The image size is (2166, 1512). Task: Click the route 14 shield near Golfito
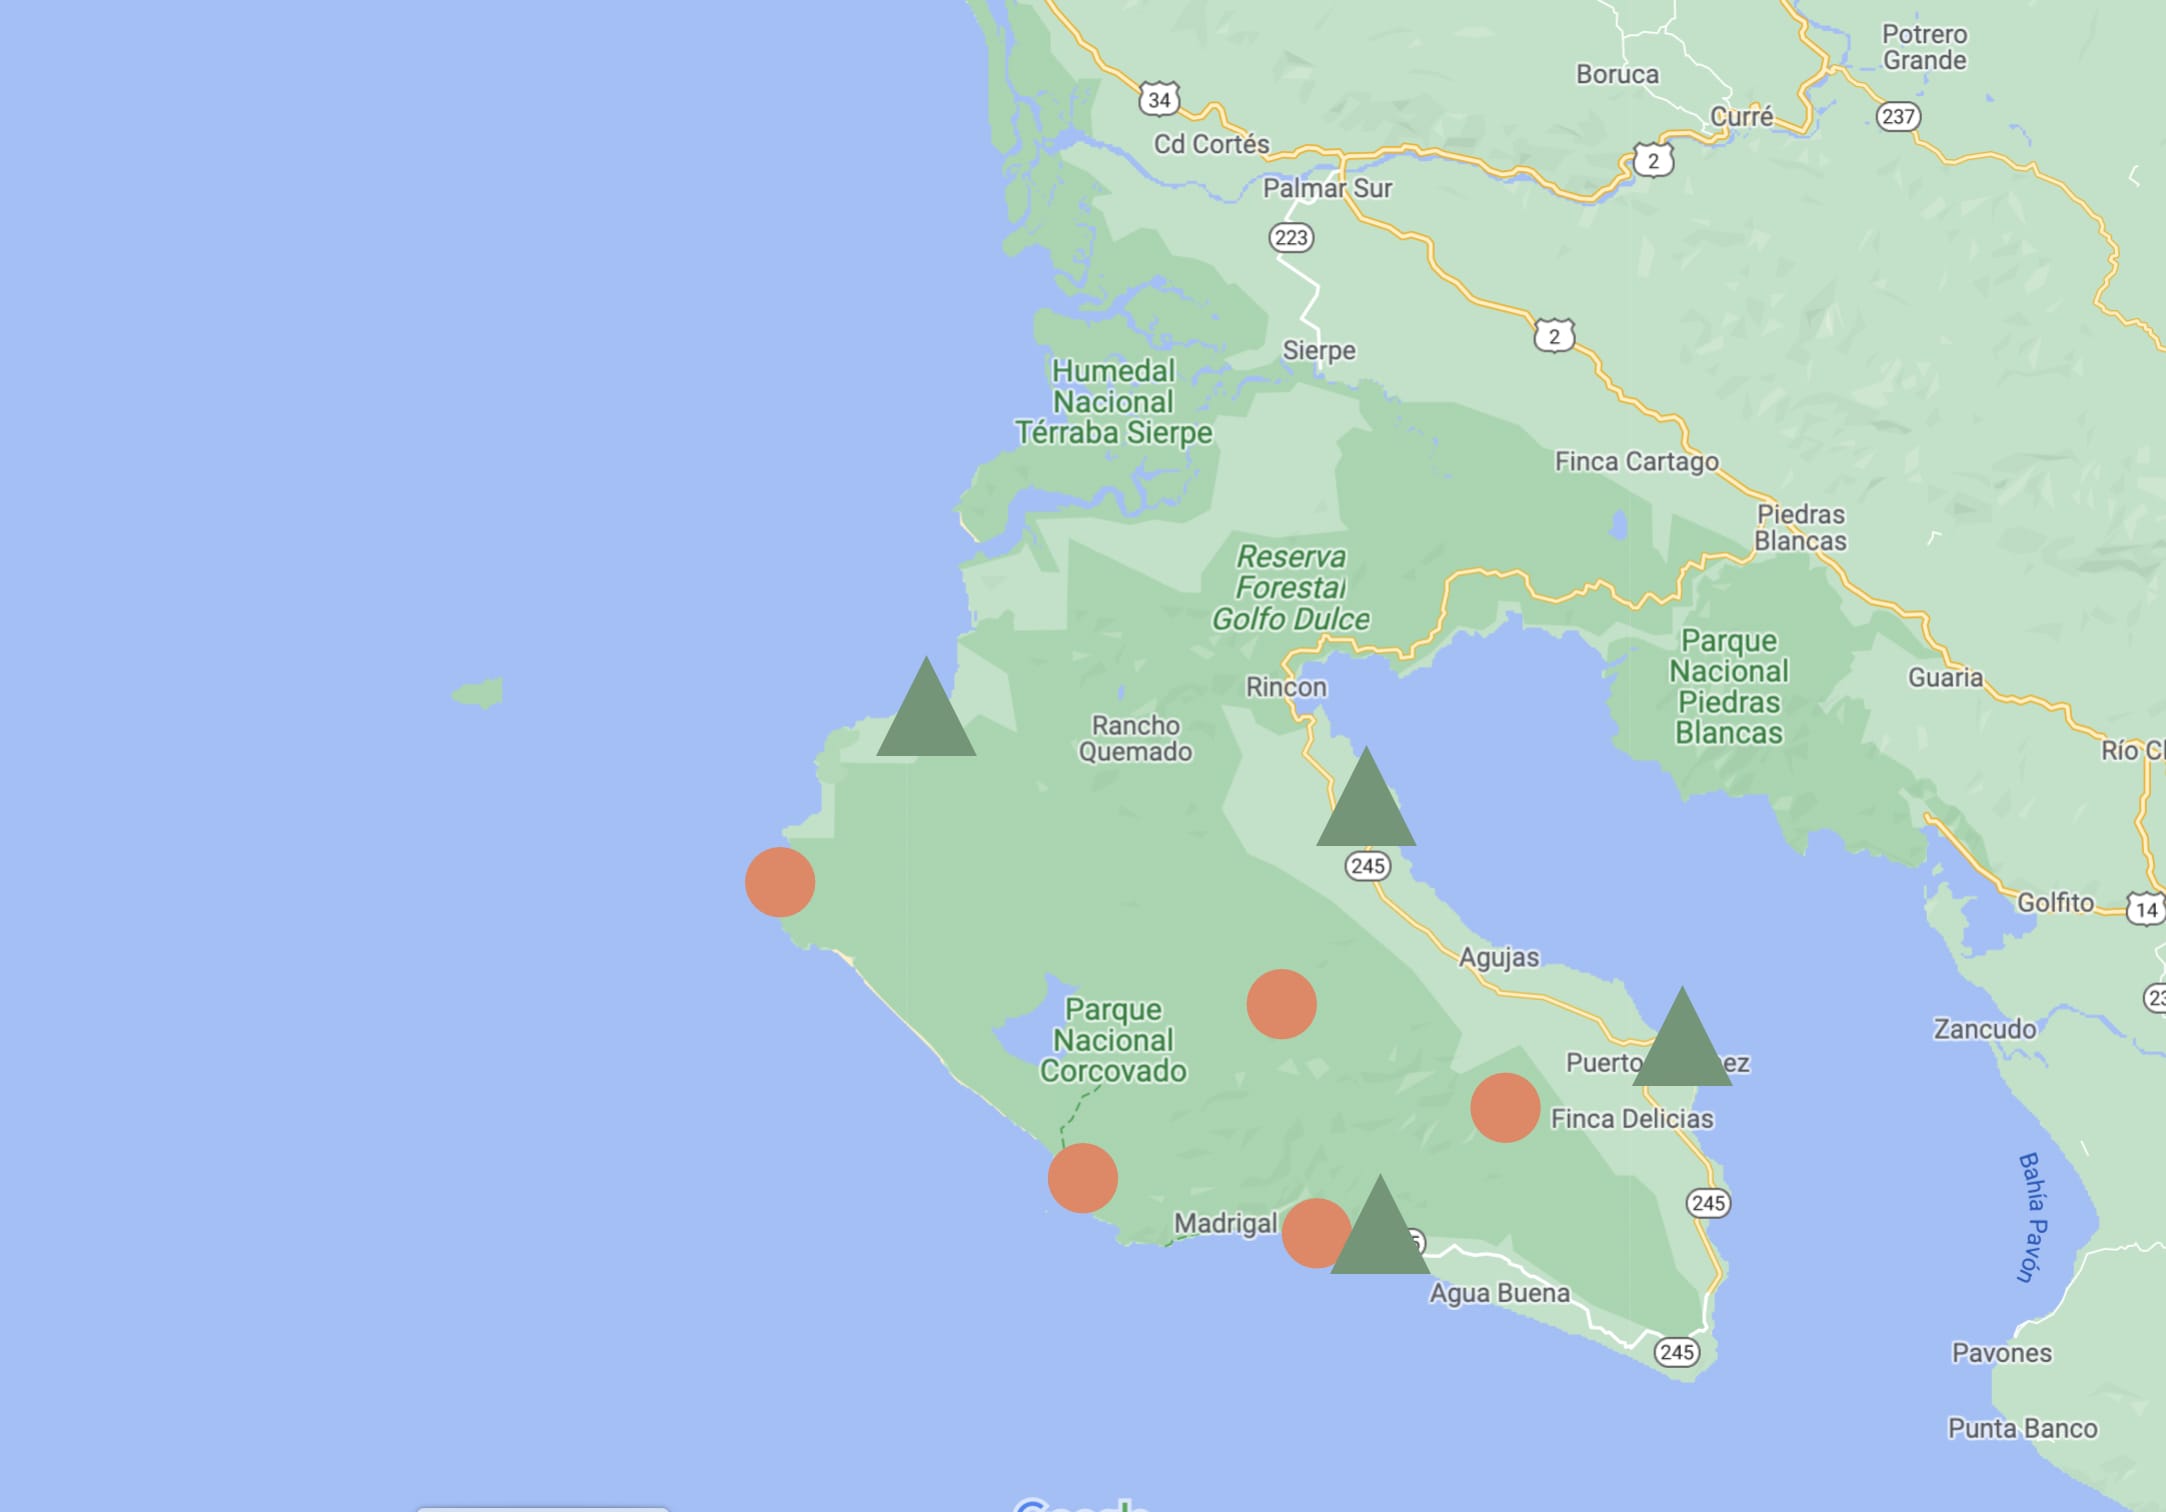pyautogui.click(x=2146, y=910)
